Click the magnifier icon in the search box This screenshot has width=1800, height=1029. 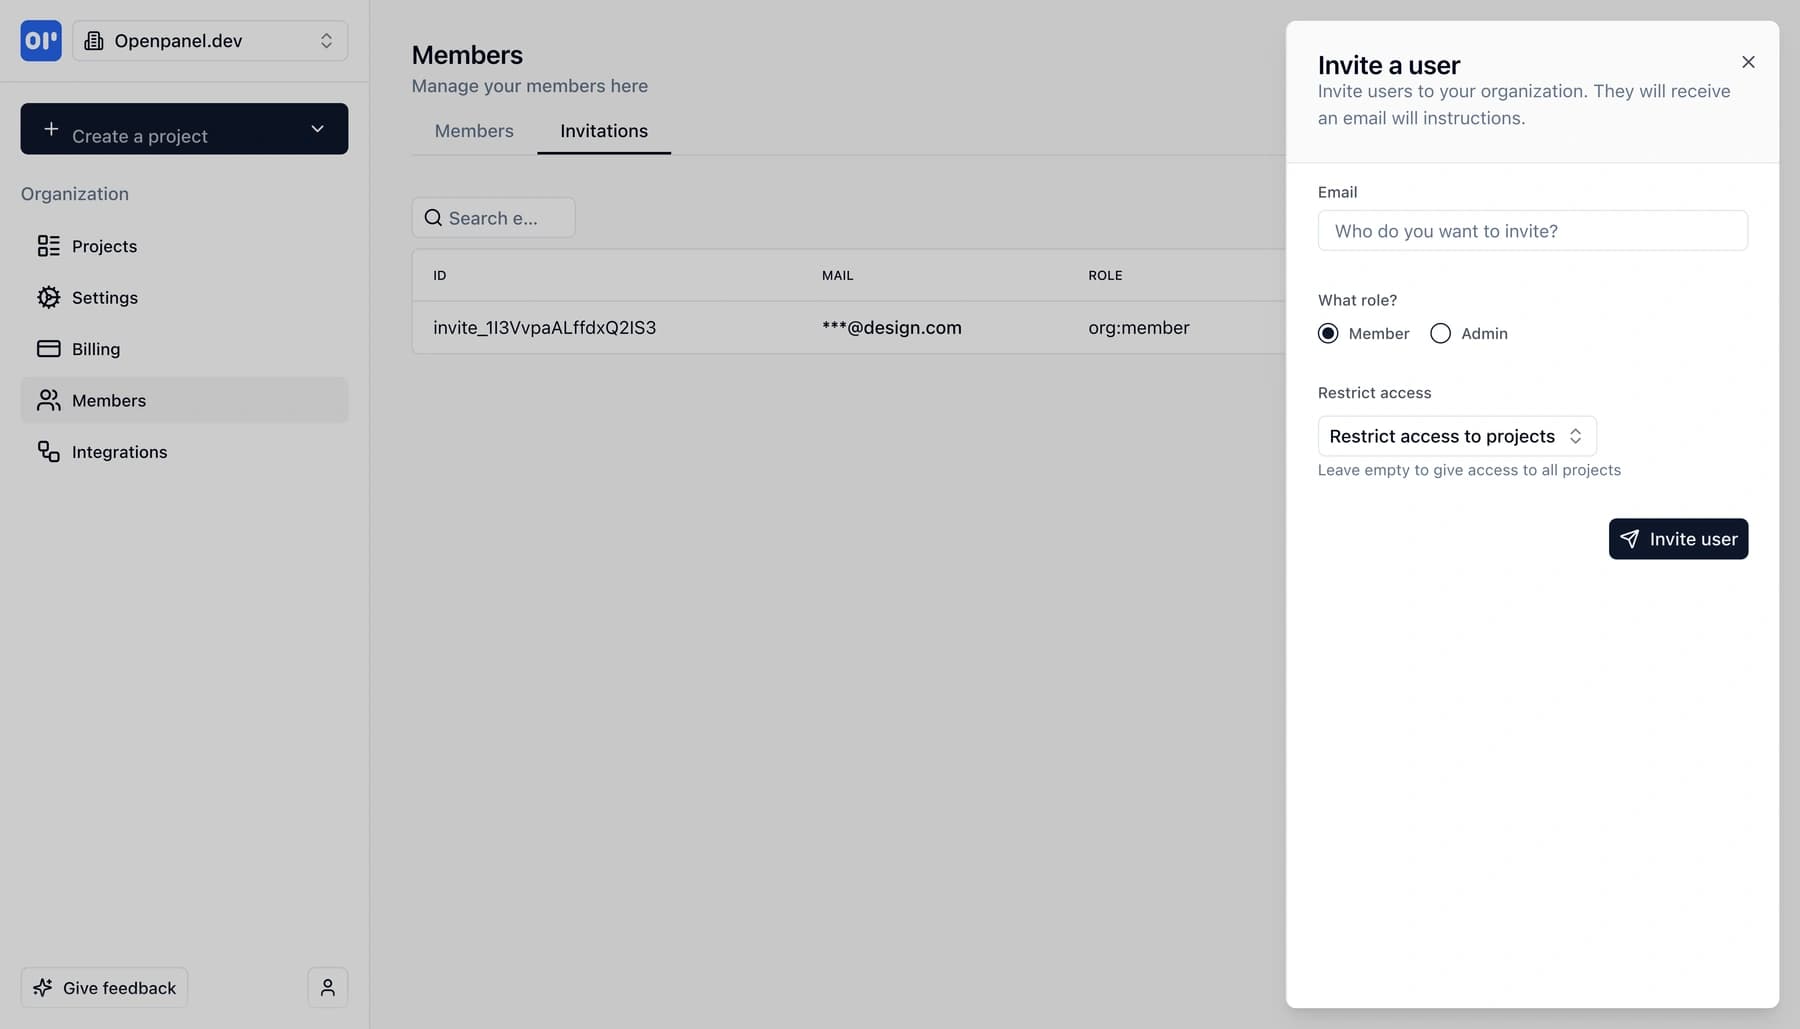coord(433,217)
